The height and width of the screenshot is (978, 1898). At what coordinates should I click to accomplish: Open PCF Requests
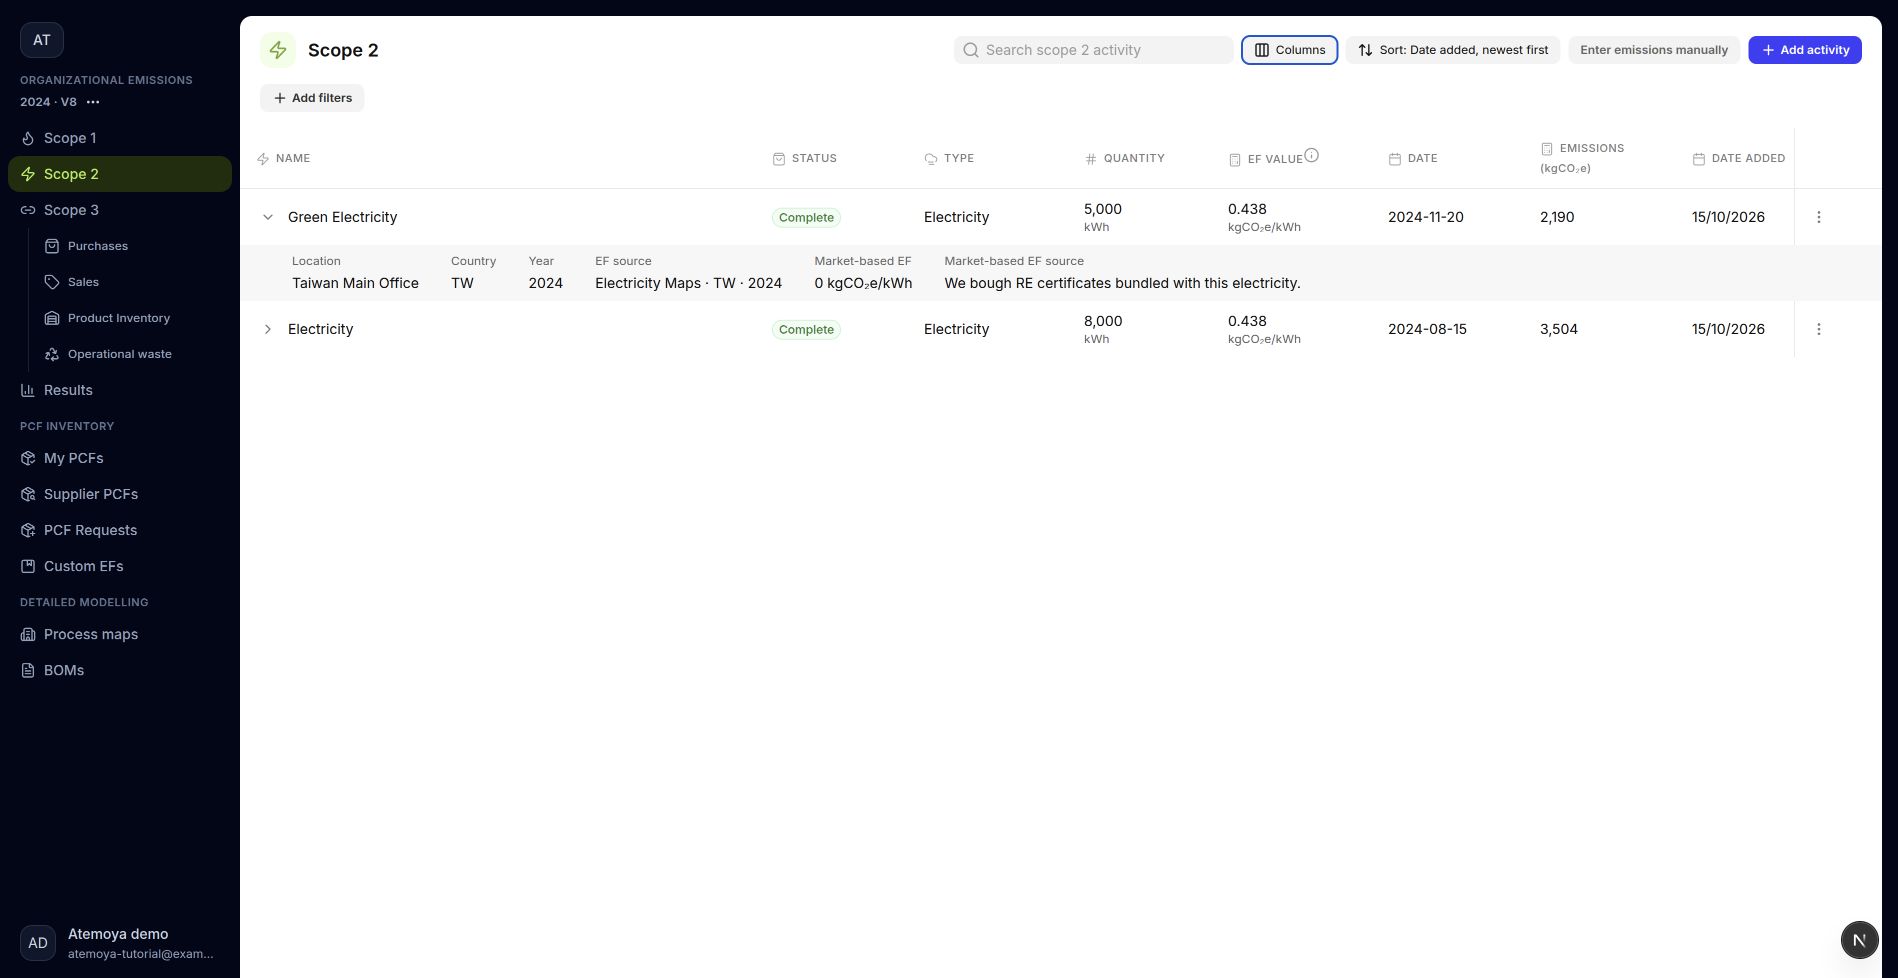click(x=120, y=530)
